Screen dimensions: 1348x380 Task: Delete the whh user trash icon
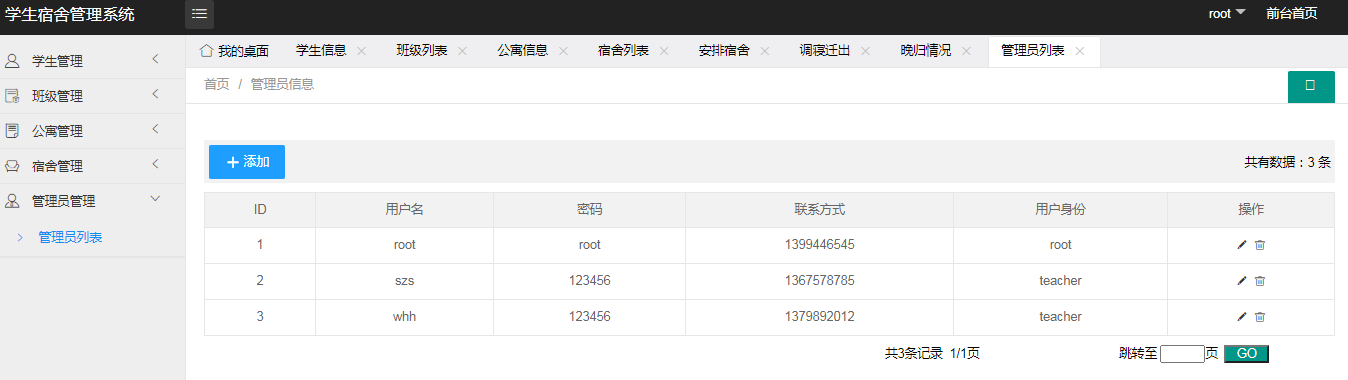click(x=1260, y=317)
